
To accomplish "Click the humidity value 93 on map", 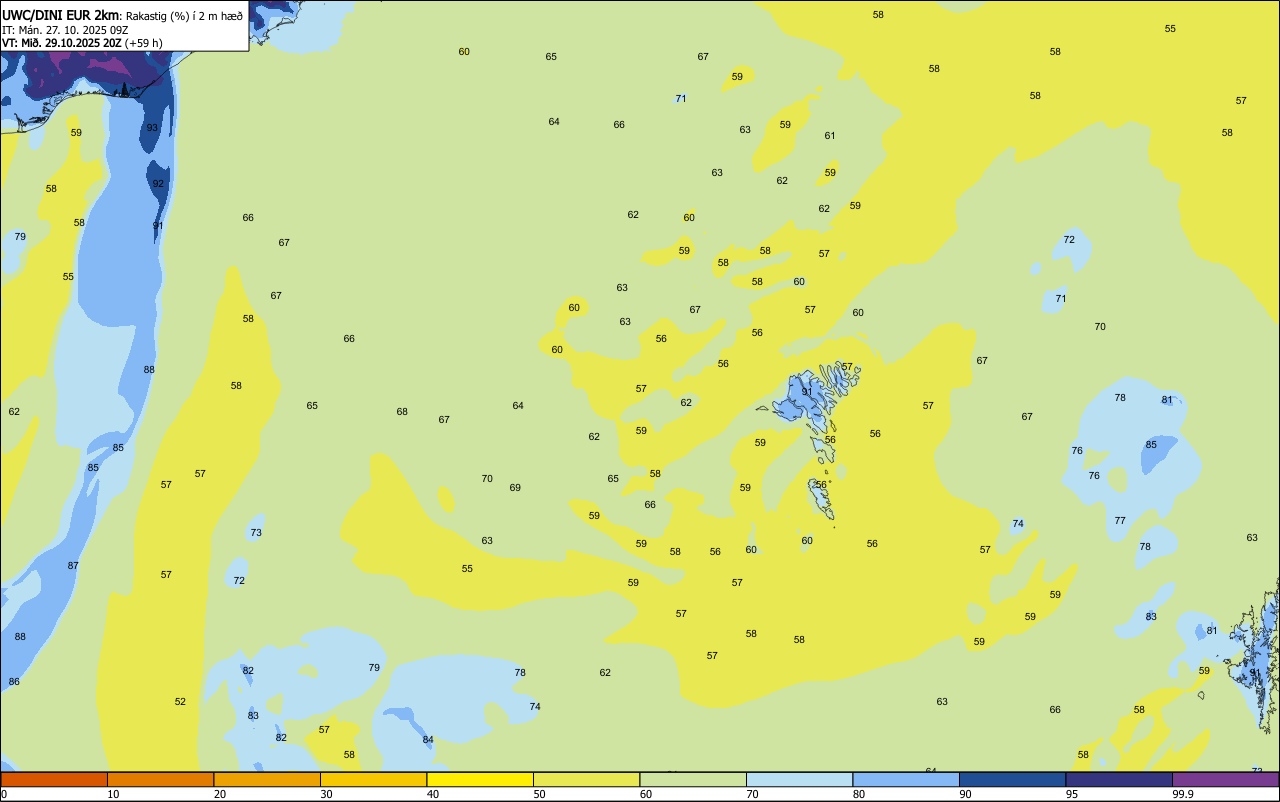I will point(153,127).
